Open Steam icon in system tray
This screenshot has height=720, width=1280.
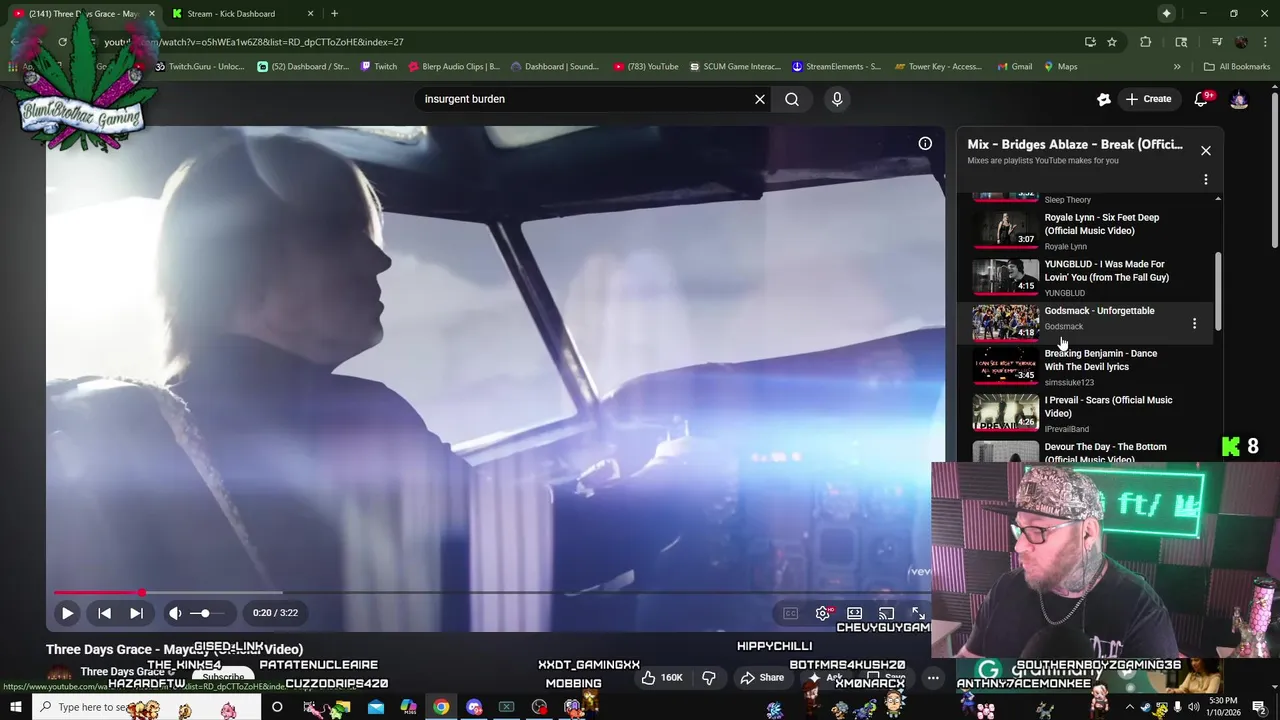coord(1146,708)
